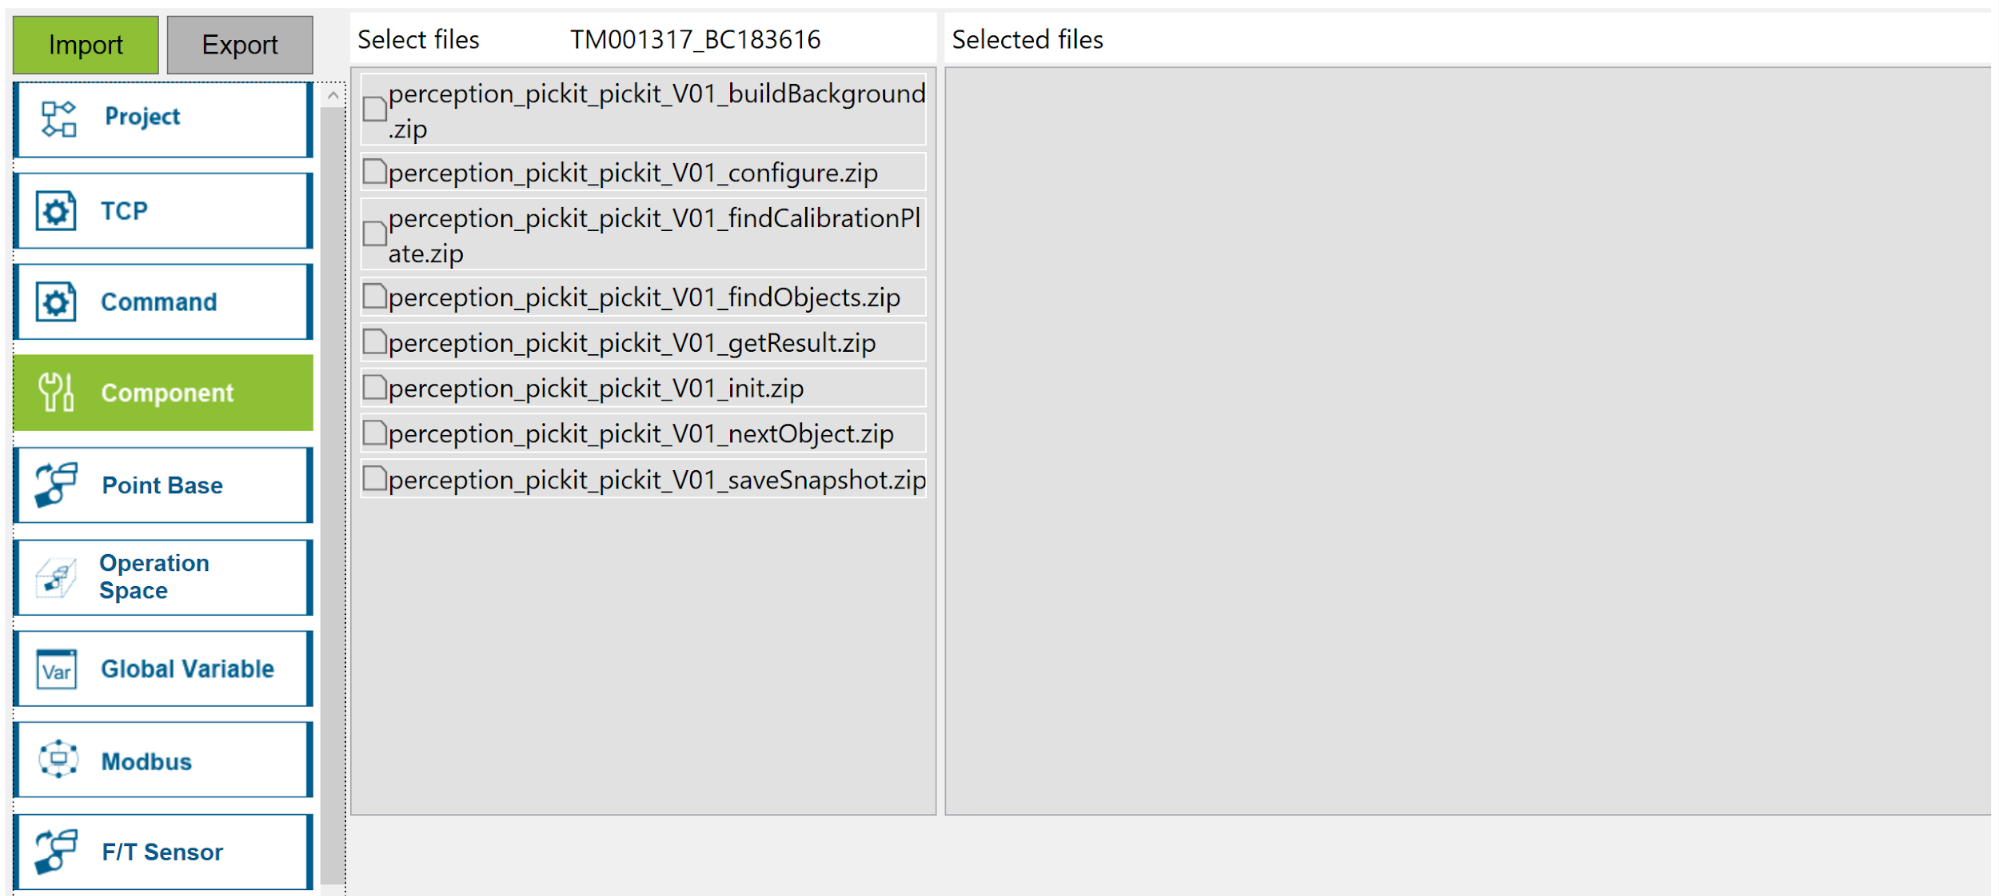Click the Import button
1999x896 pixels.
[x=85, y=44]
